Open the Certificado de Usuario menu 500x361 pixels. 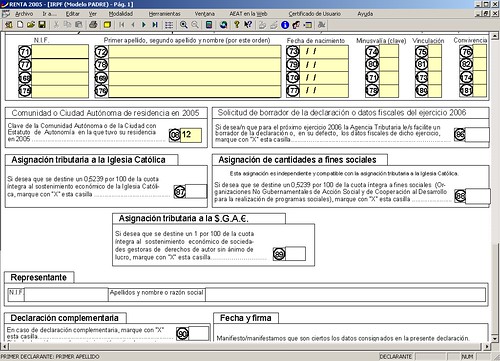point(315,14)
